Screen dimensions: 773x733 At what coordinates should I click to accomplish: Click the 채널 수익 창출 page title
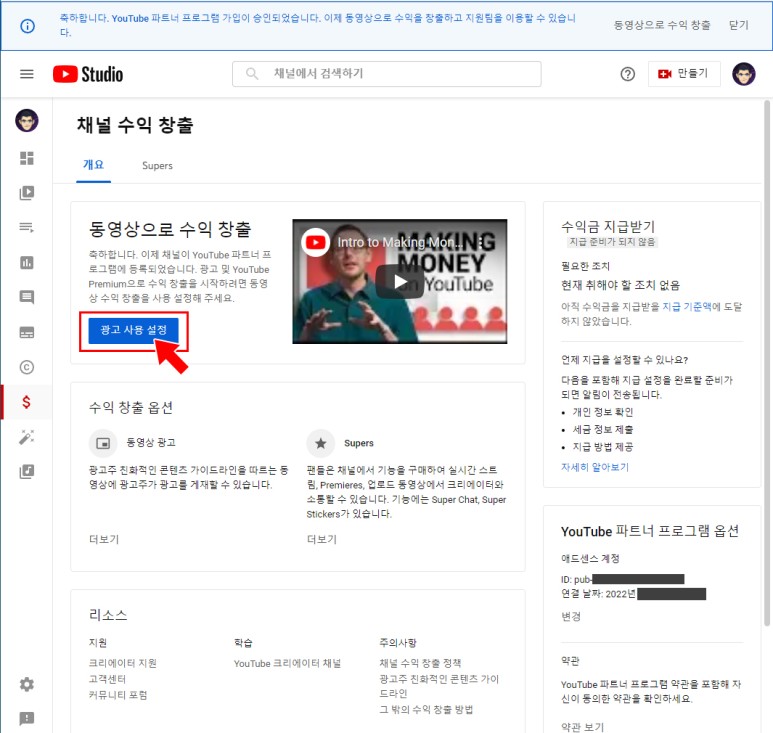(x=135, y=125)
